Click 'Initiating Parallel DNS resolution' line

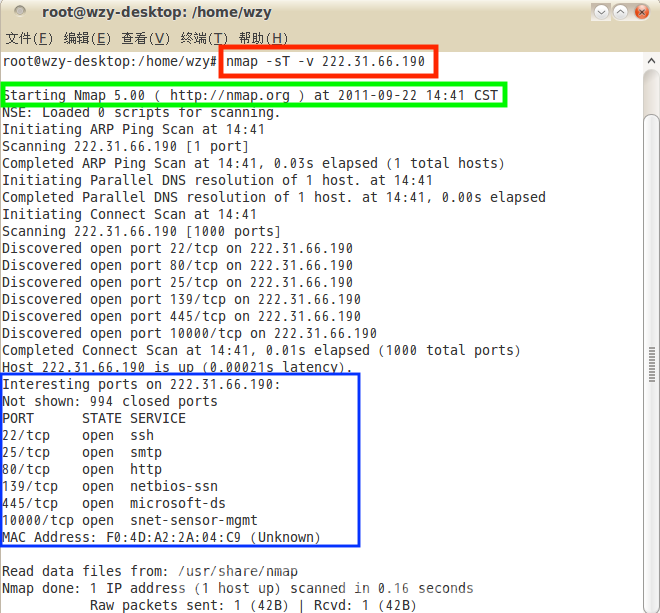point(217,180)
